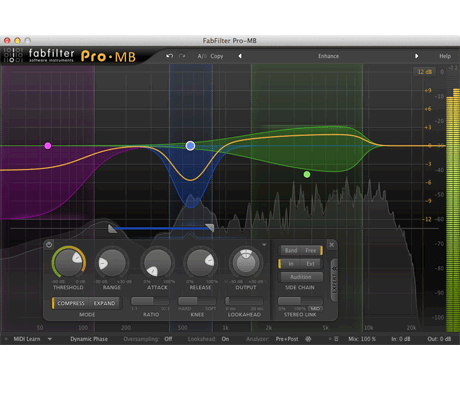Click the Threshold knob
The height and width of the screenshot is (416, 460).
coord(69,263)
